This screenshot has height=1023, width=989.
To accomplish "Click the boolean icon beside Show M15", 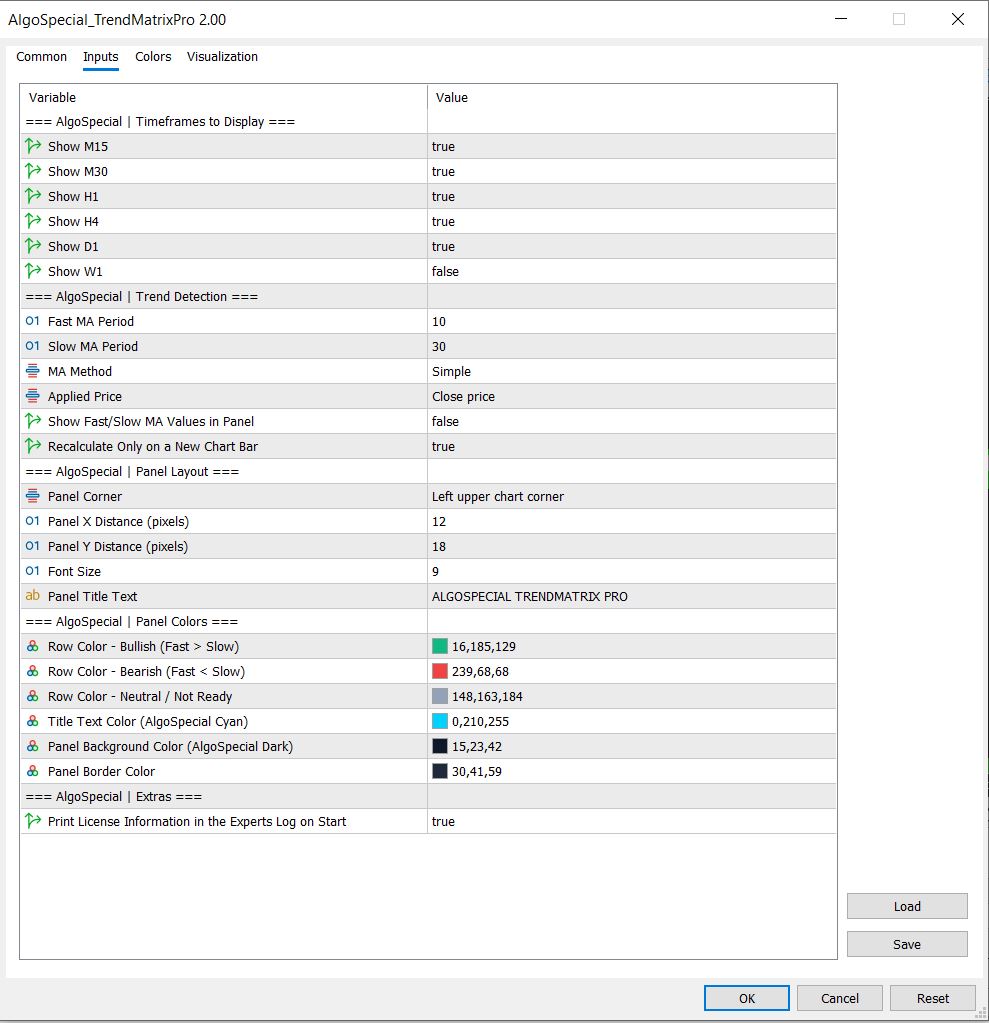I will pos(33,146).
